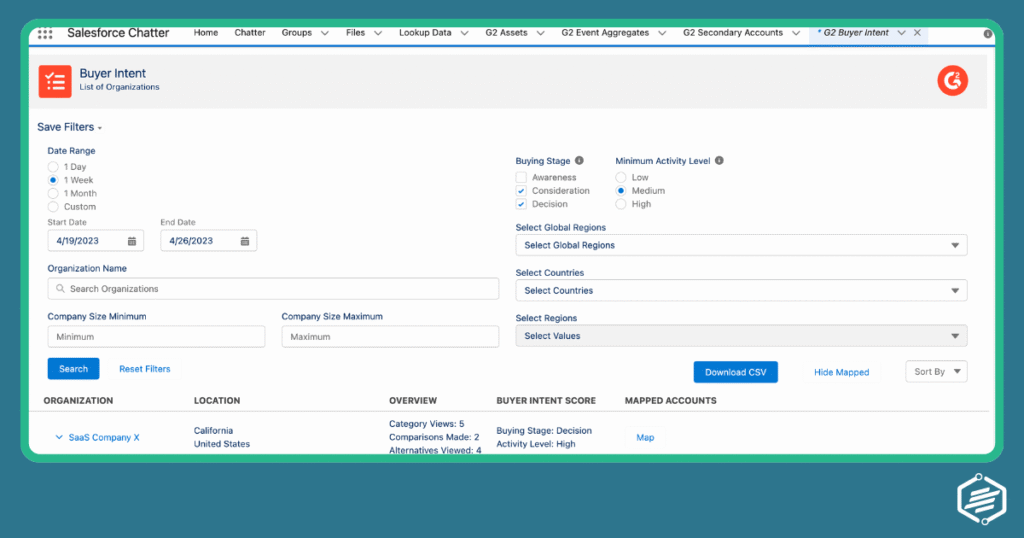Check the Awareness buying stage

click(521, 178)
